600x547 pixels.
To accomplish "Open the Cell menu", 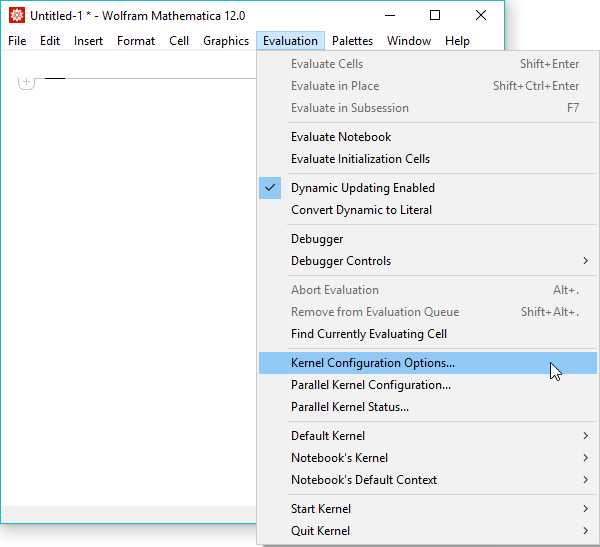I will click(x=179, y=41).
